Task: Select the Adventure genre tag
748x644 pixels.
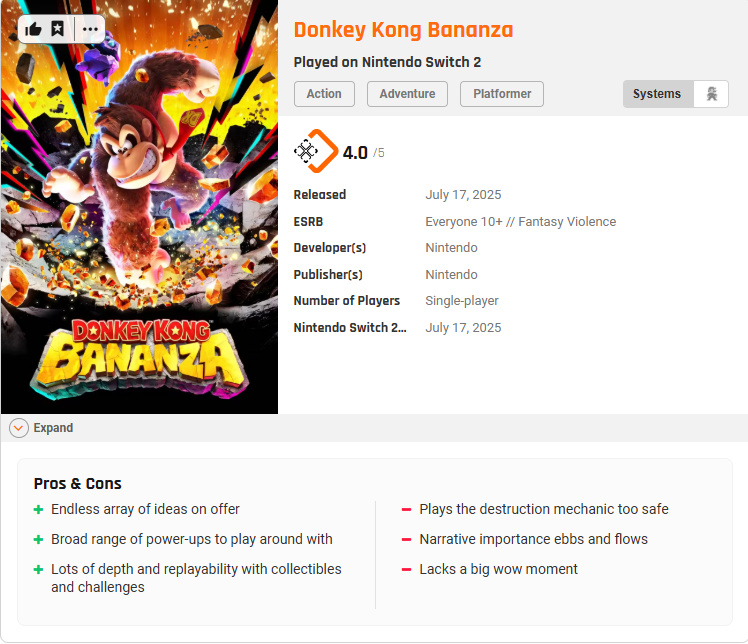Action: pos(407,94)
